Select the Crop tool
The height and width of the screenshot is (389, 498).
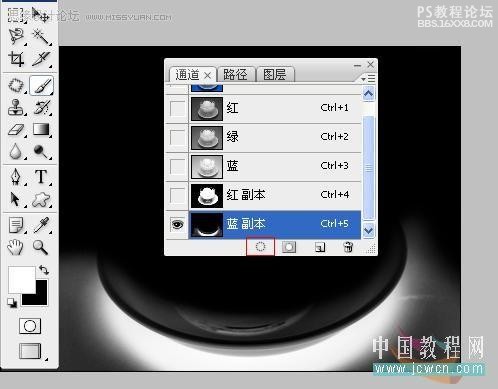pyautogui.click(x=16, y=59)
